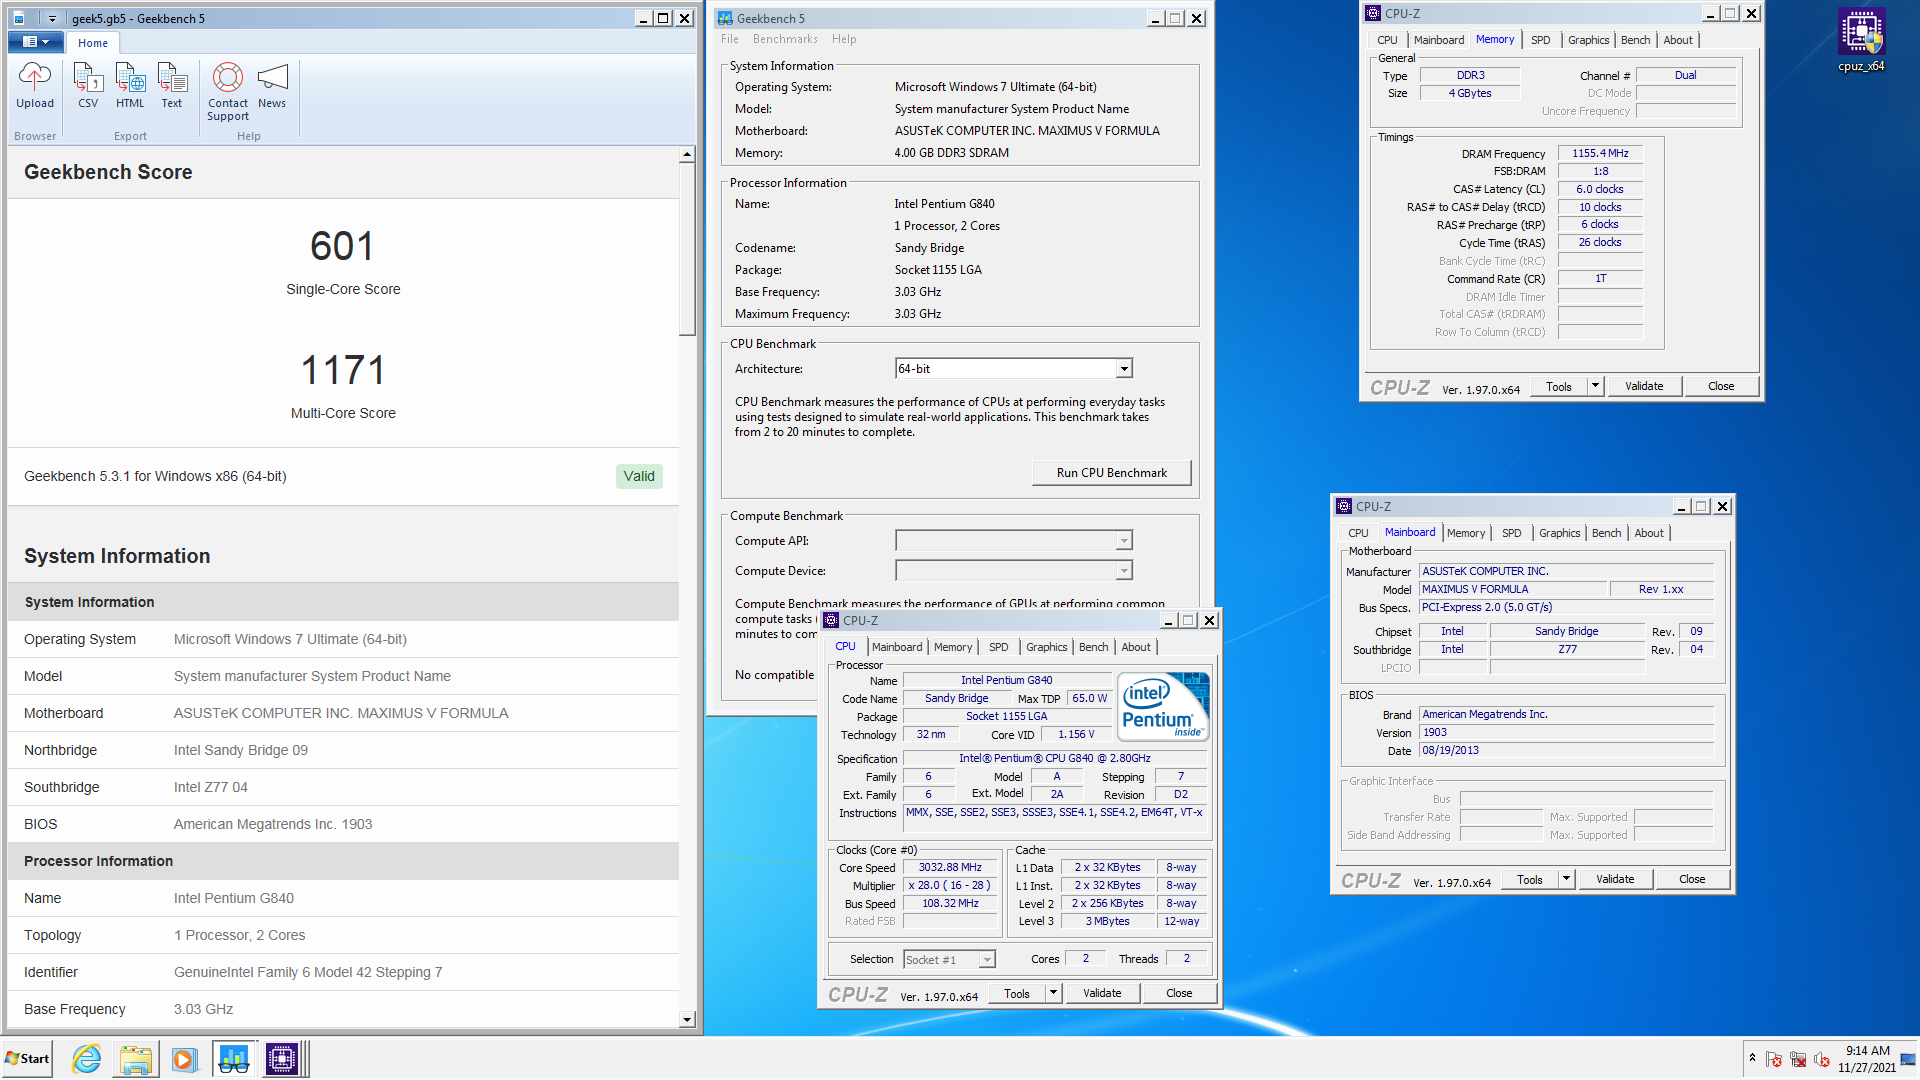Click the volume icon in the system tray
The height and width of the screenshot is (1080, 1920).
[1822, 1059]
